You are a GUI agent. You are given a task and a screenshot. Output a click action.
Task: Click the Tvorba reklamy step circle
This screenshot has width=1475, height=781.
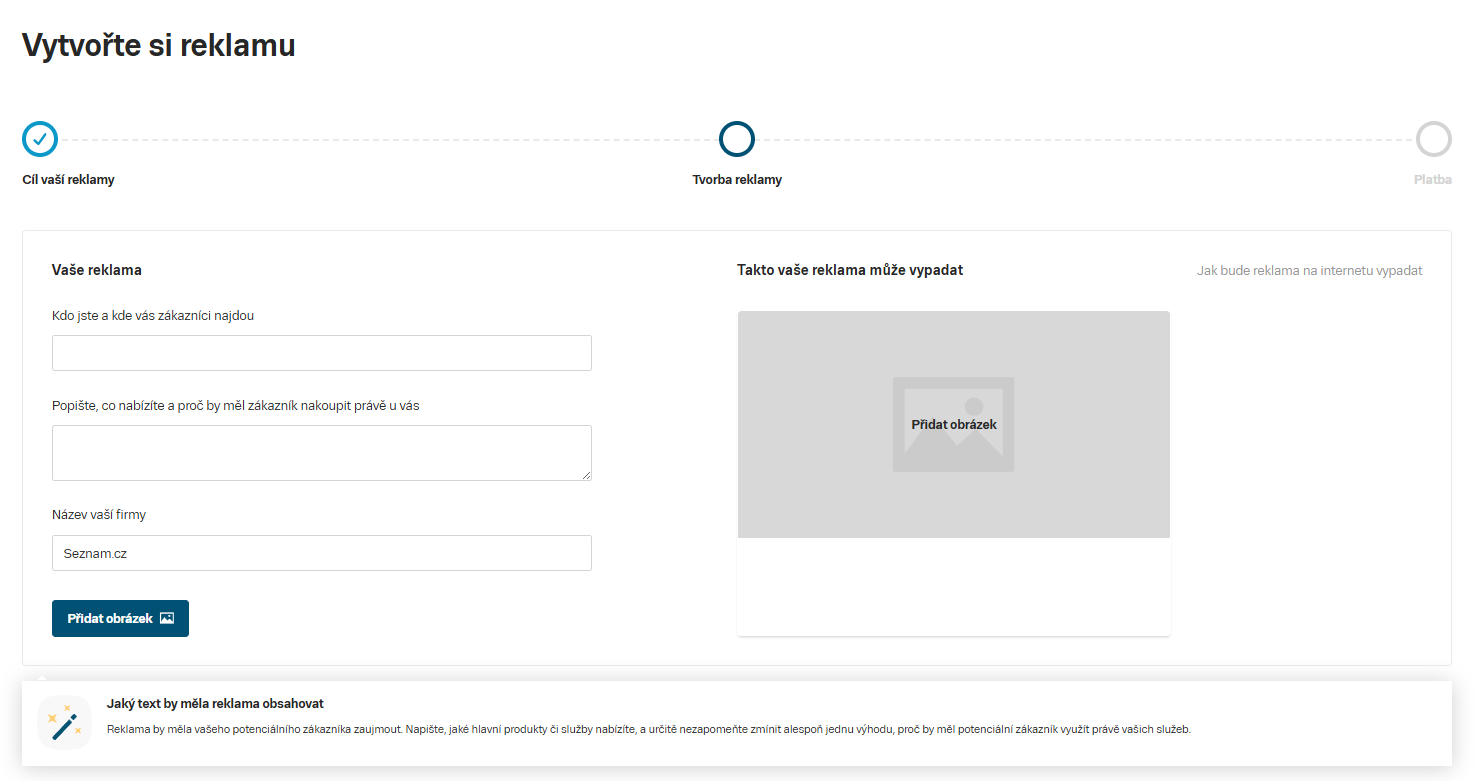tap(737, 139)
